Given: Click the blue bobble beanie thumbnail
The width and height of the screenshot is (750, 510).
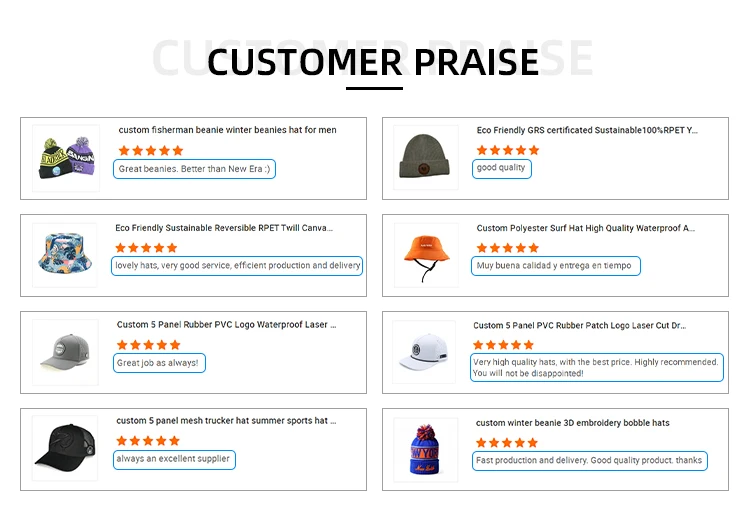Looking at the screenshot, I should pos(425,449).
